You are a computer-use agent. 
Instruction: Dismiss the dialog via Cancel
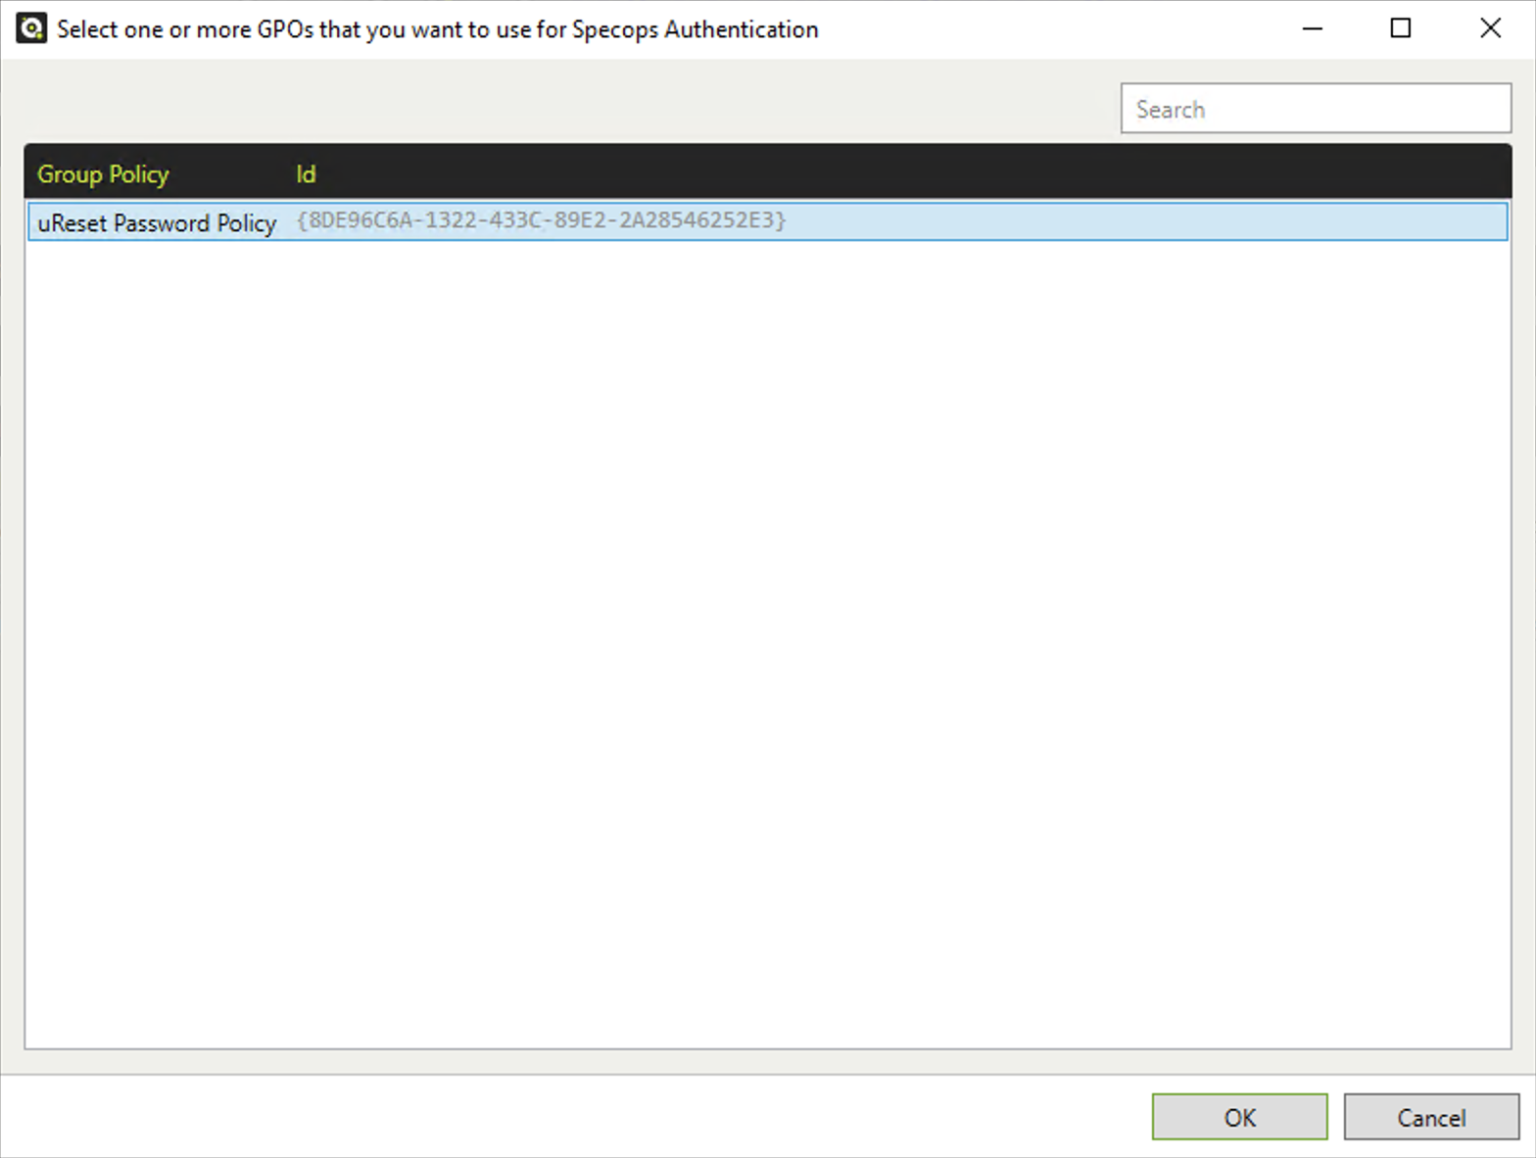pos(1432,1117)
